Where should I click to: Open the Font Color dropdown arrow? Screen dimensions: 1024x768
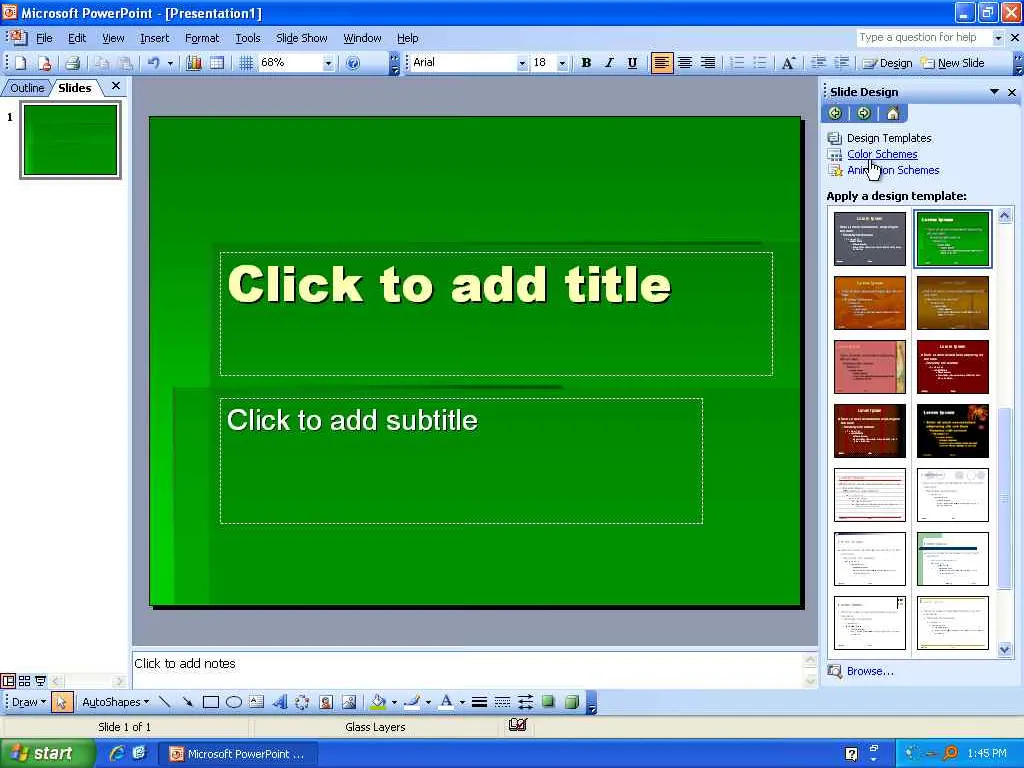coord(462,703)
